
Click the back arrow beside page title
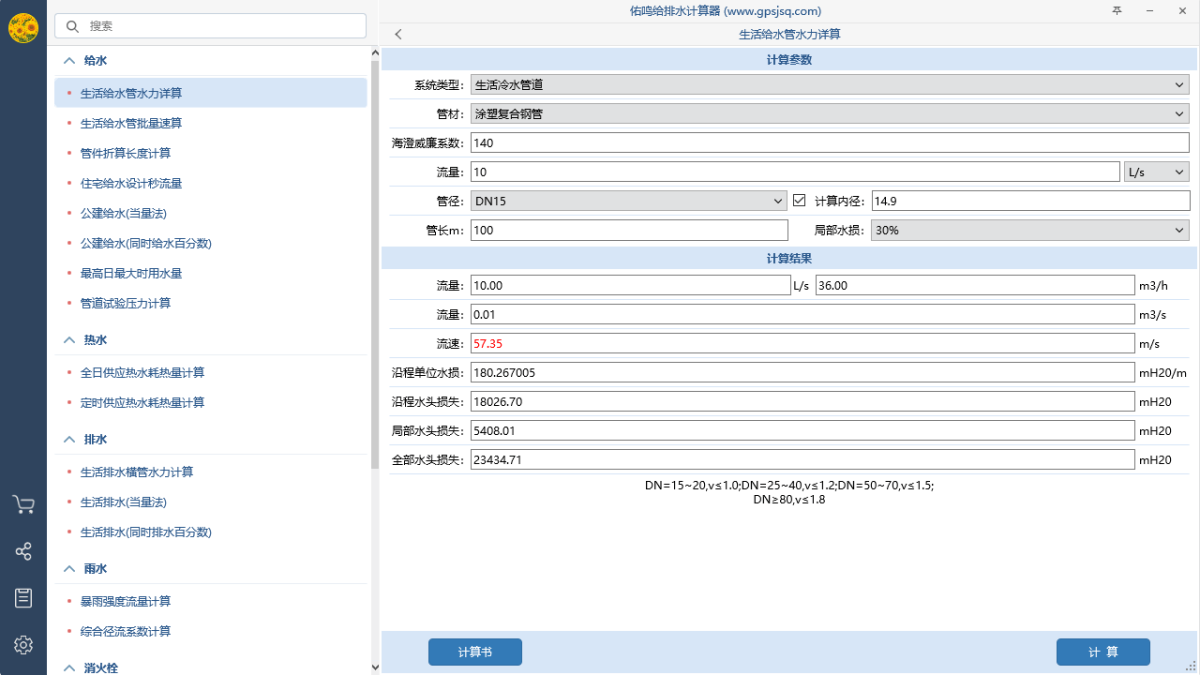click(x=398, y=34)
